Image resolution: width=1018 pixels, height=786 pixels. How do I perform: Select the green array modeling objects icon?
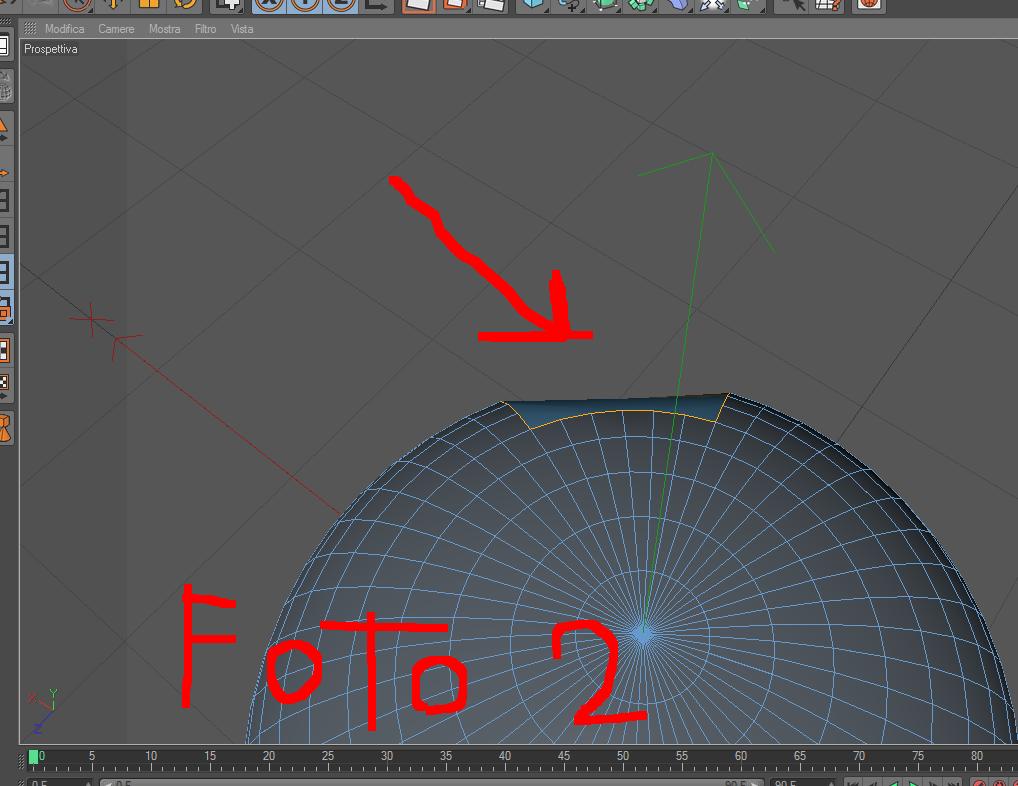[641, 5]
